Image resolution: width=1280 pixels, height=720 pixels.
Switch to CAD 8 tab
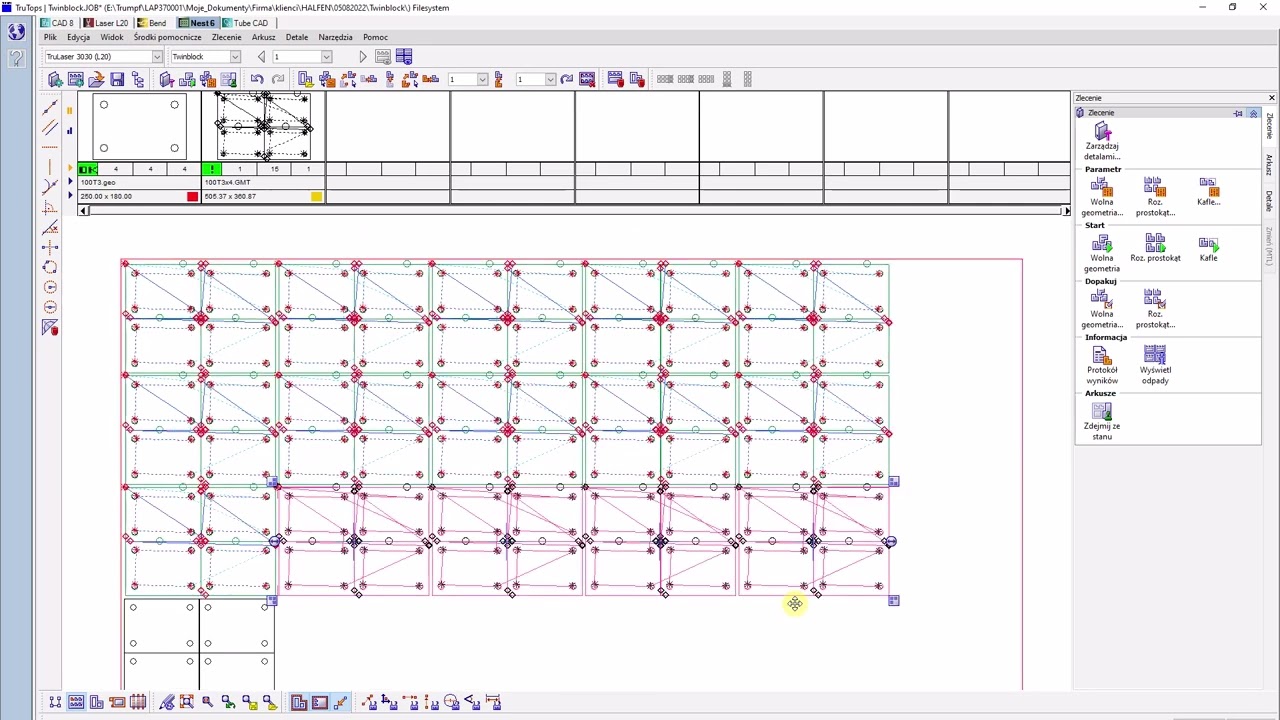point(57,23)
